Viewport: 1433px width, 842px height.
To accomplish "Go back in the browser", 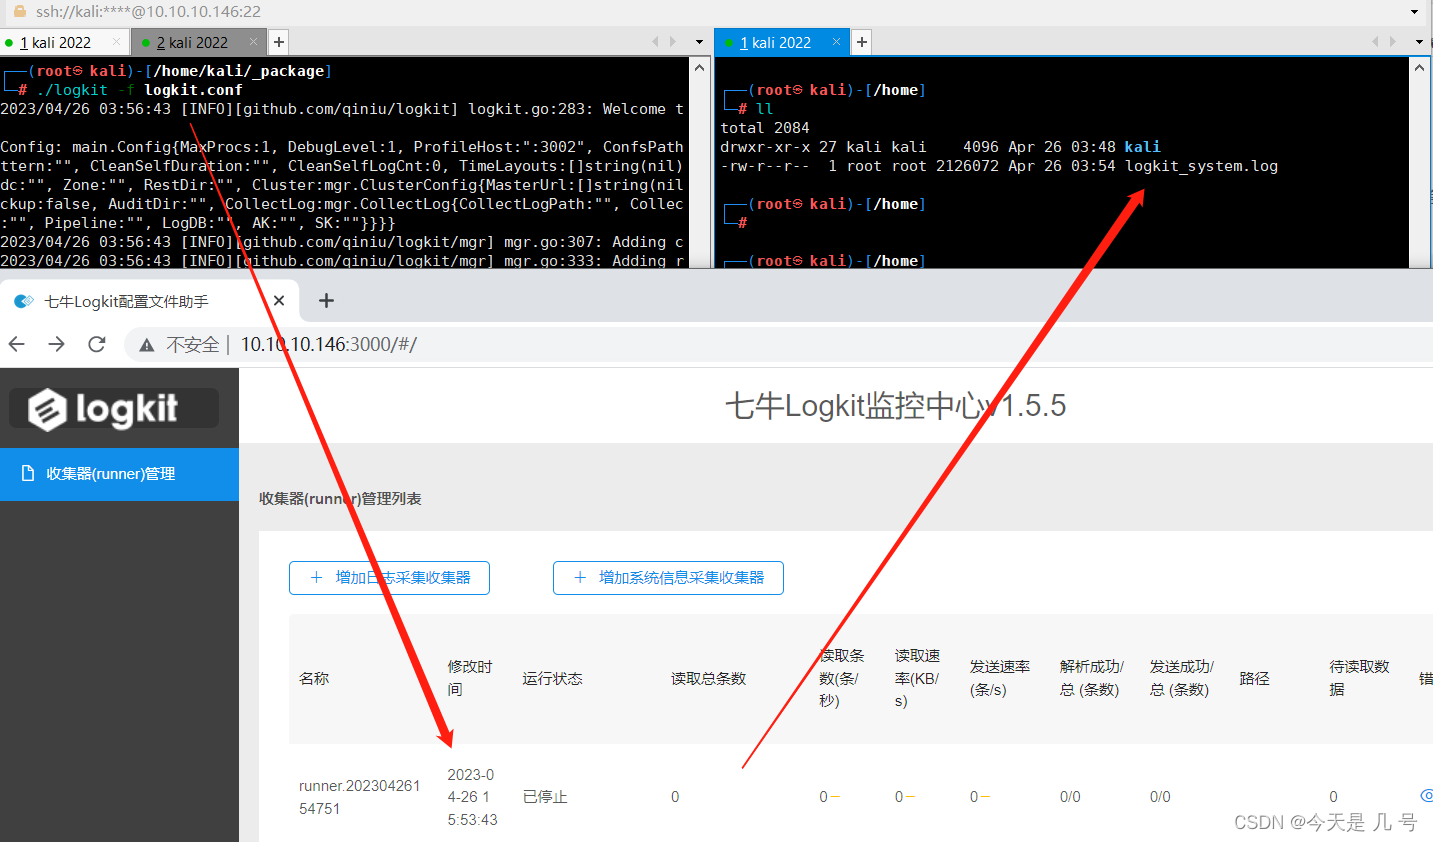I will 17,344.
